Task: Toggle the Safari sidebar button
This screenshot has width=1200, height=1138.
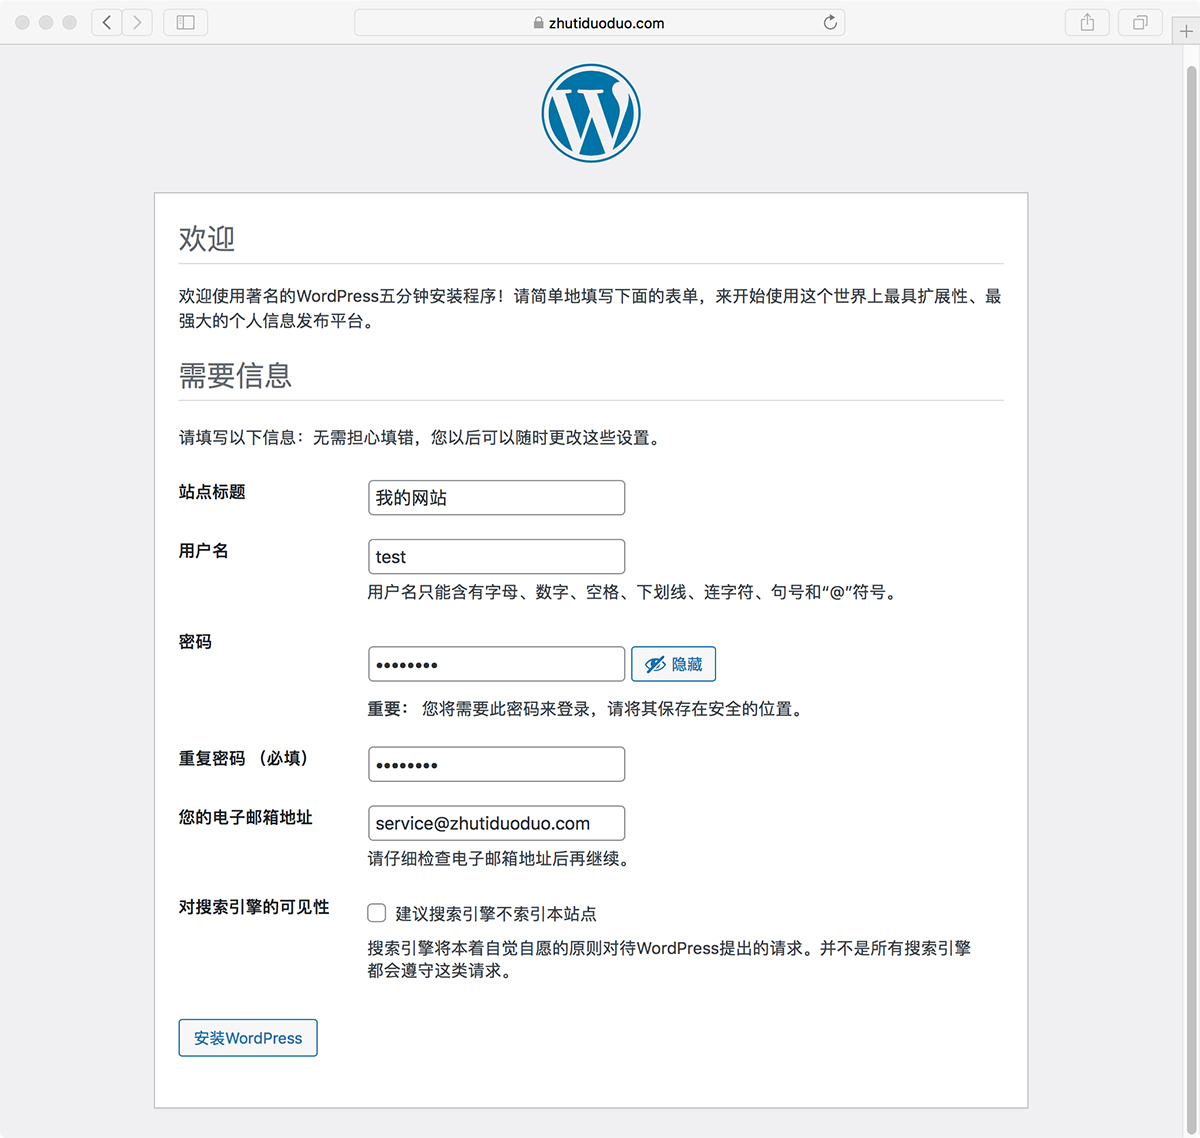Action: click(185, 22)
